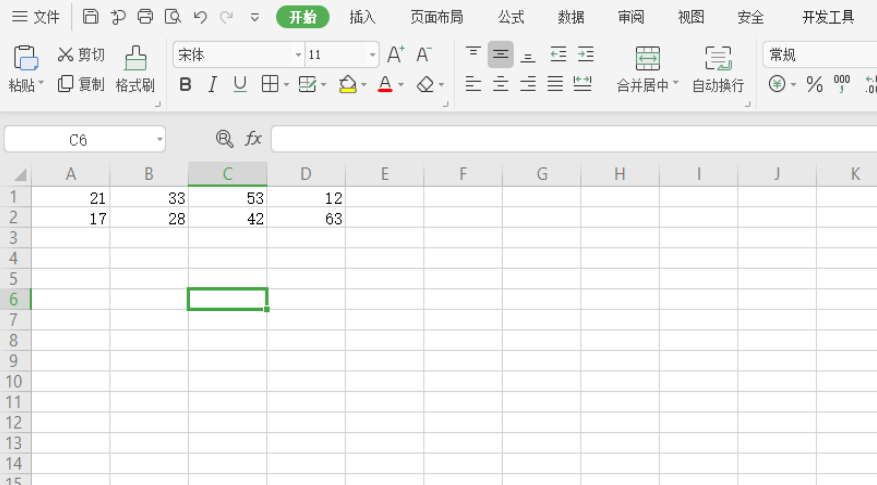This screenshot has width=877, height=485.
Task: Open Print Preview icon
Action: pos(173,16)
